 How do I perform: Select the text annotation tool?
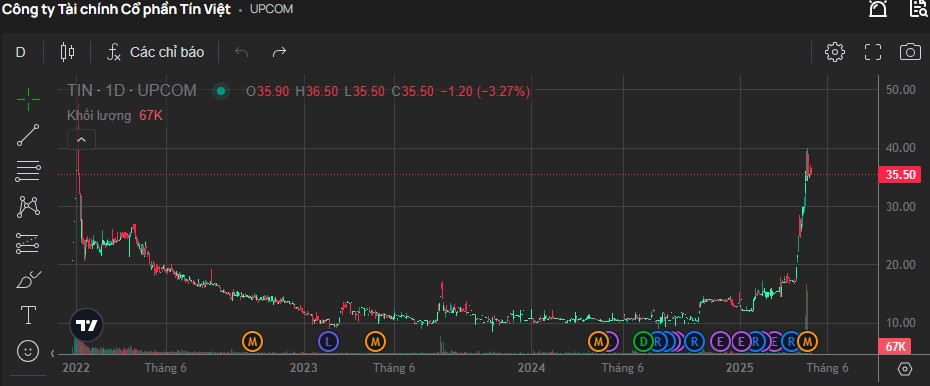coord(28,315)
